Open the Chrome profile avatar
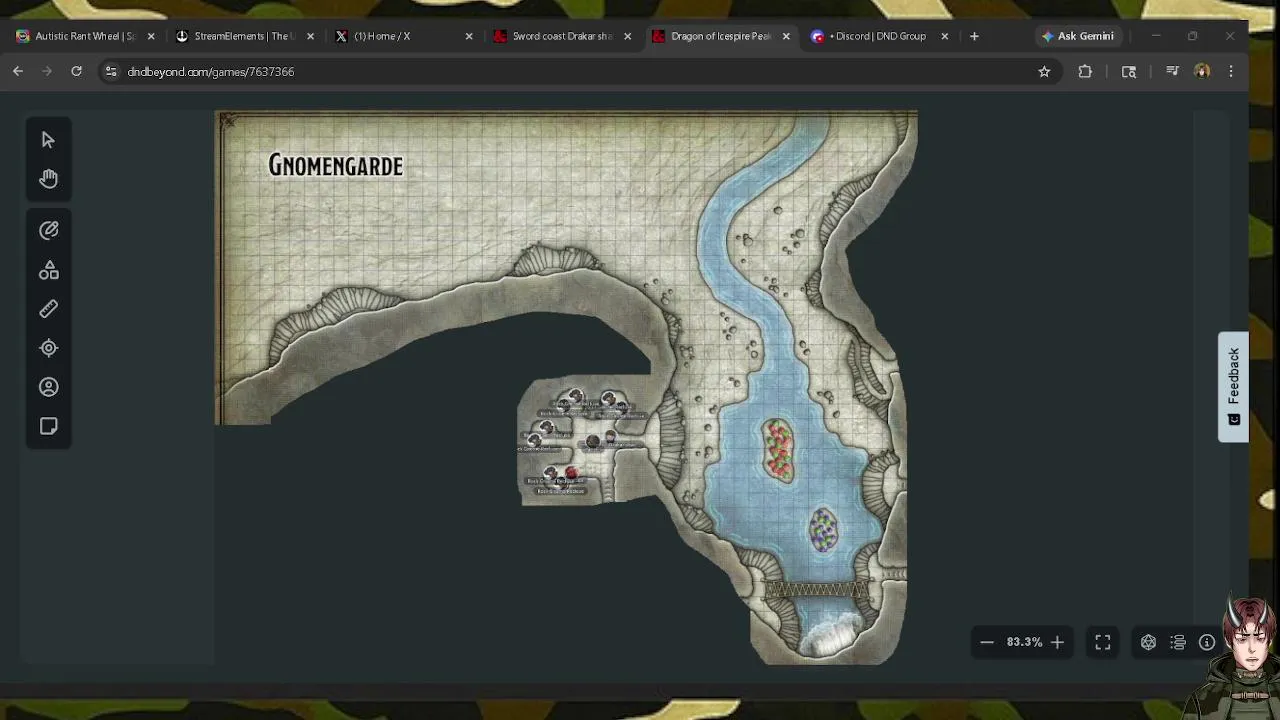 [x=1202, y=71]
